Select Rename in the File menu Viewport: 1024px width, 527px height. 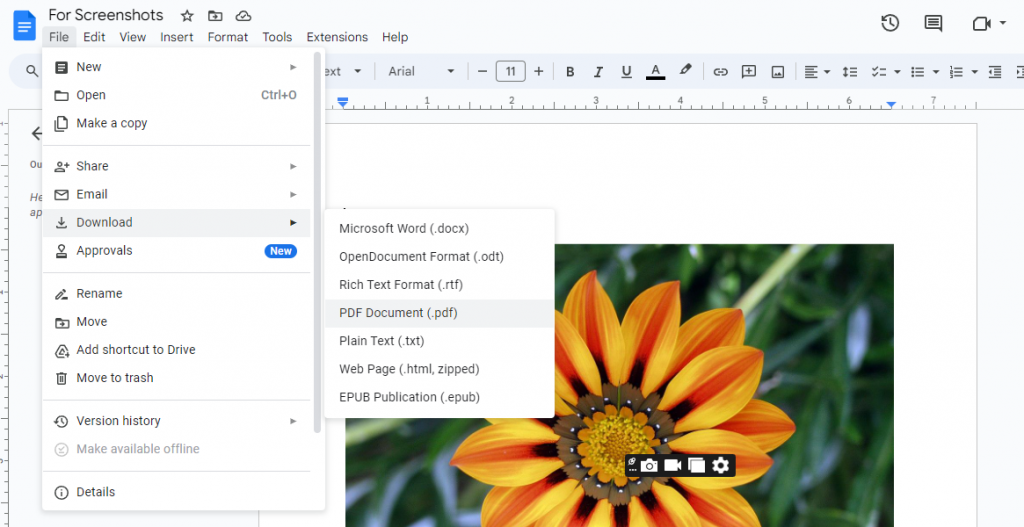(176, 293)
